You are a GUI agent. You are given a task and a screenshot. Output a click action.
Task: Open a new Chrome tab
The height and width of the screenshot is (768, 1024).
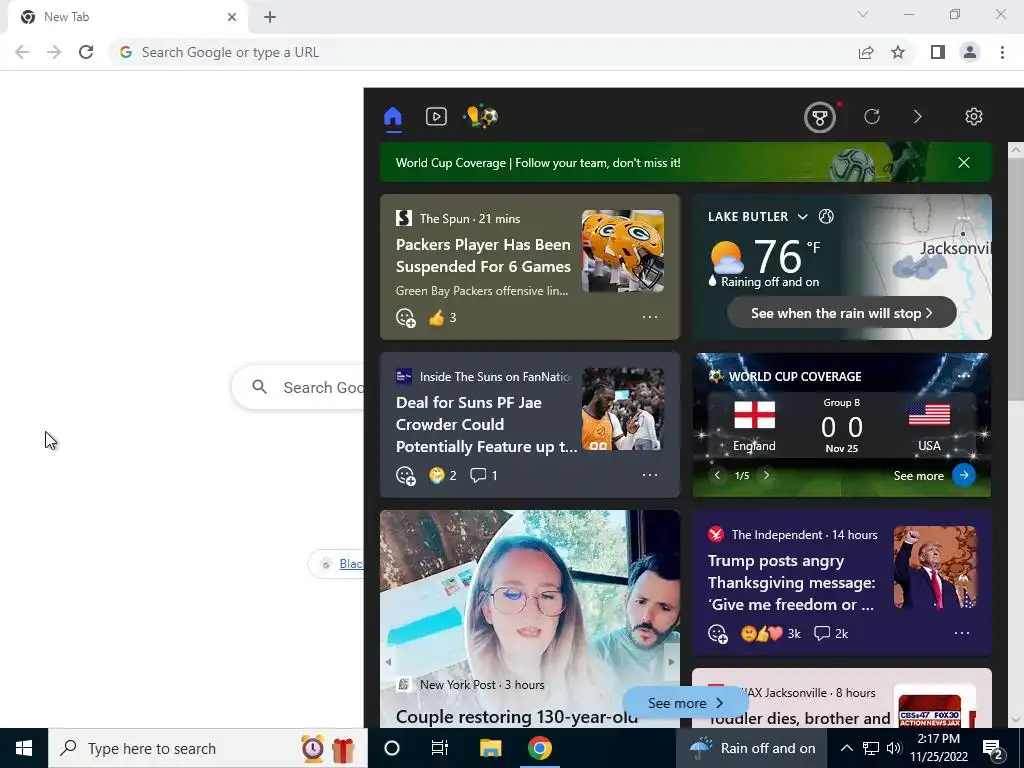[x=270, y=17]
